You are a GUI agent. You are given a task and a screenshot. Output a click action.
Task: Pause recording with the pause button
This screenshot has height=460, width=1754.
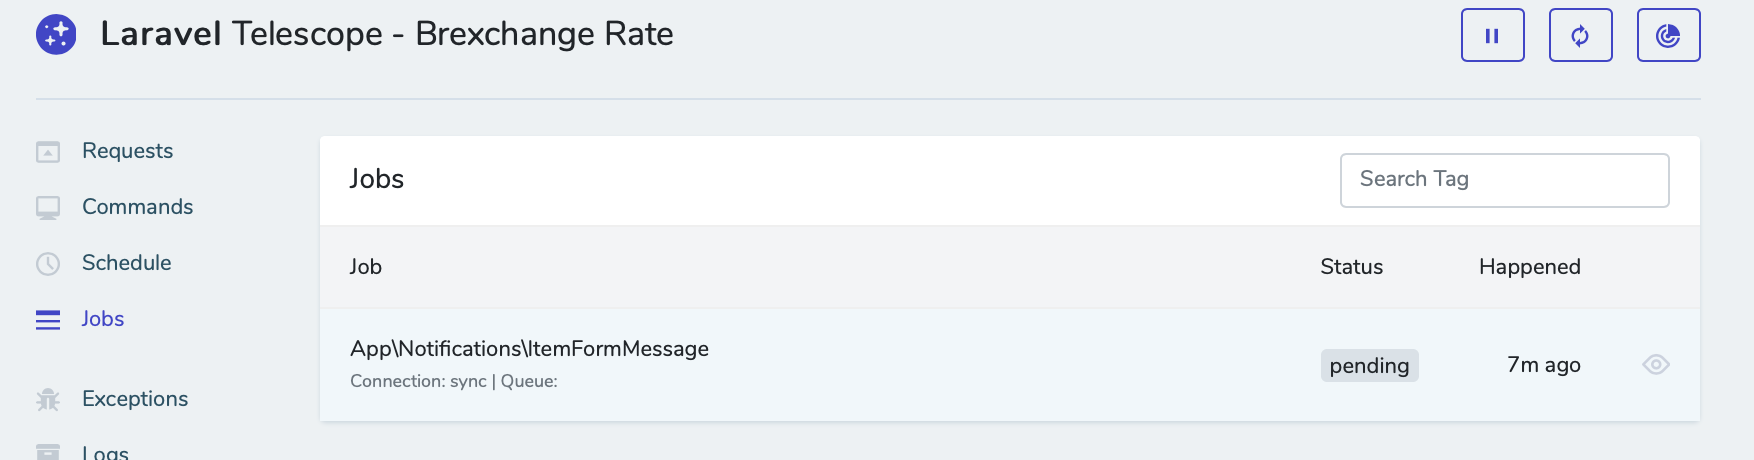(1492, 36)
